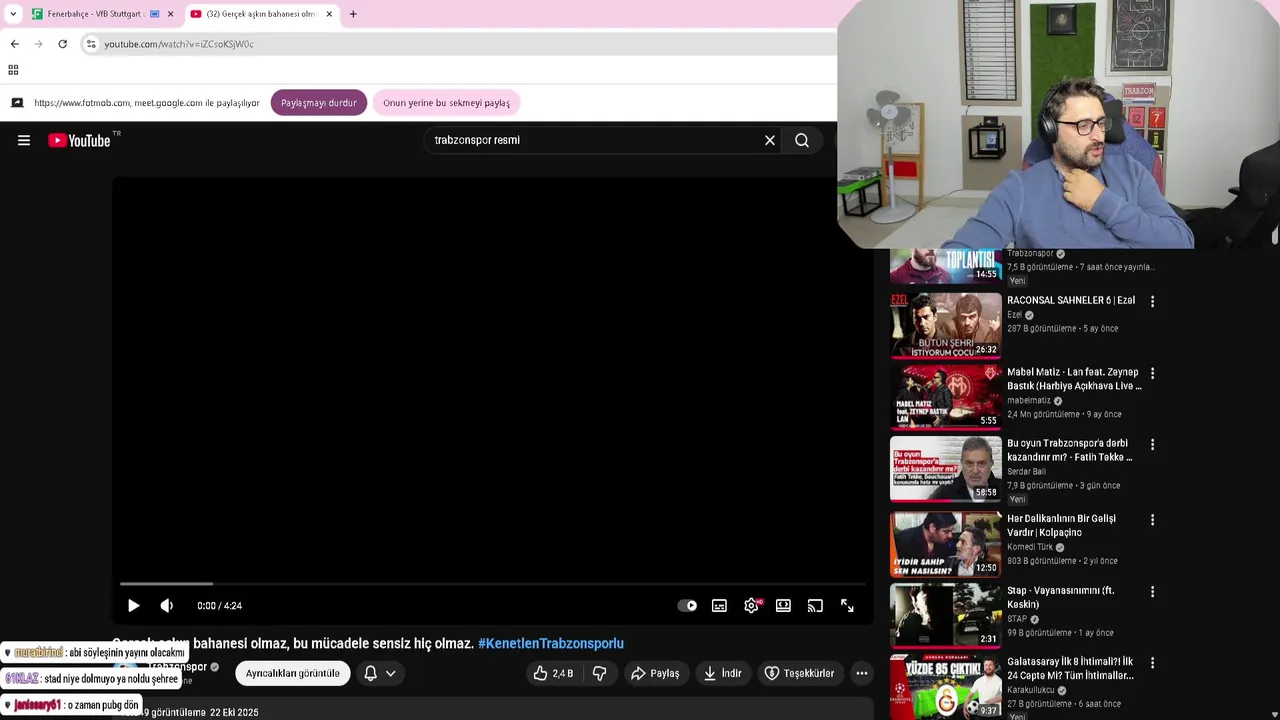Click Onun yerine bu sekmeyi paylaş
1280x720 pixels.
pos(446,103)
